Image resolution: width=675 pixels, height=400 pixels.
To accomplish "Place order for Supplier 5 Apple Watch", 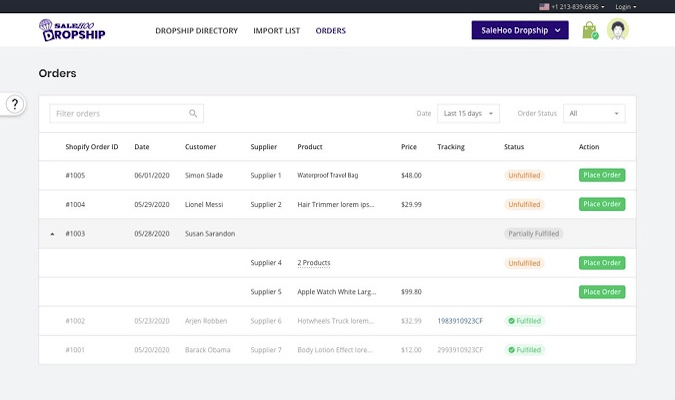I will point(601,292).
